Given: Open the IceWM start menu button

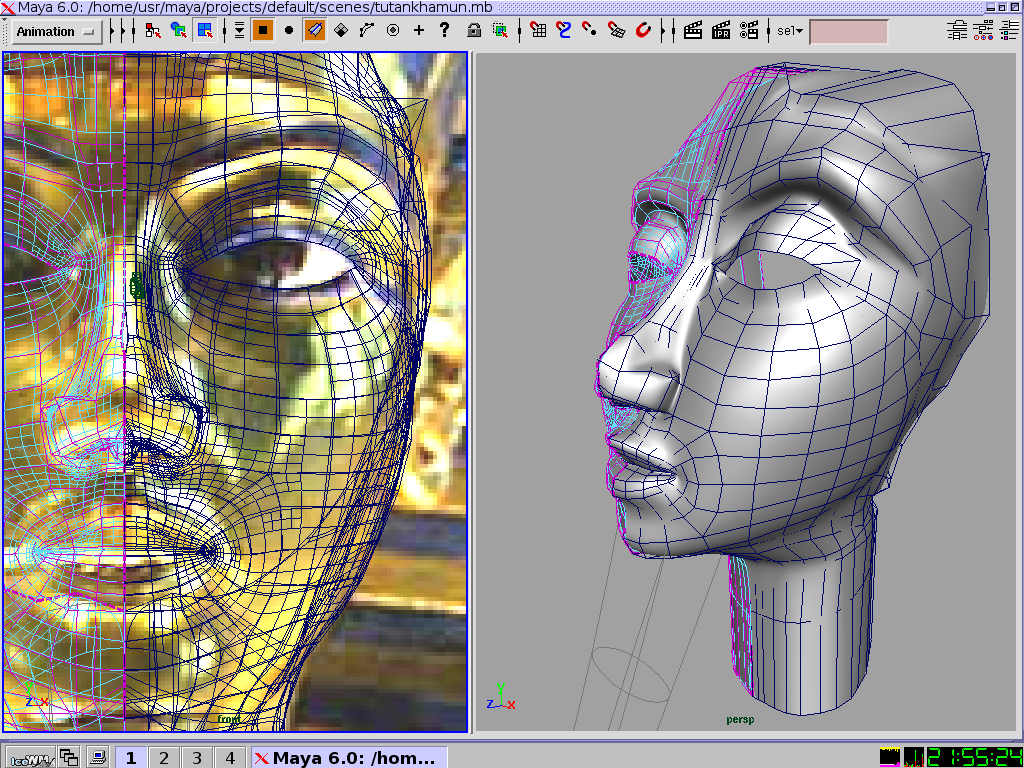Looking at the screenshot, I should point(31,758).
